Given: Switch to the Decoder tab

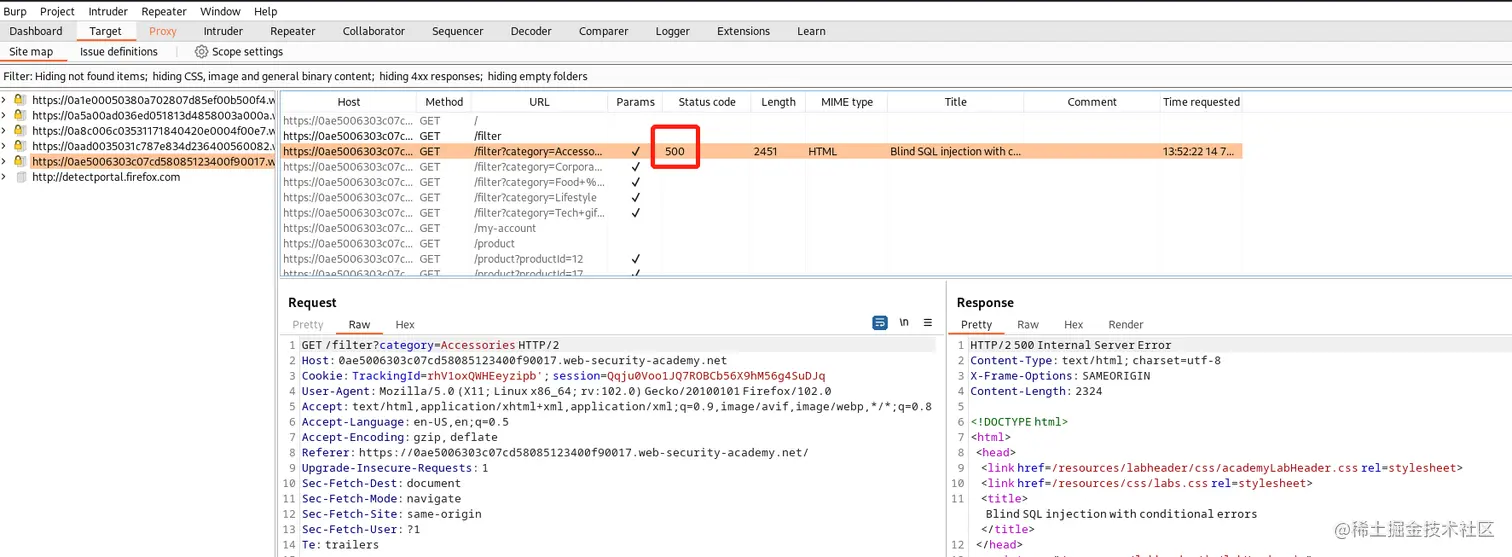Looking at the screenshot, I should coord(531,31).
